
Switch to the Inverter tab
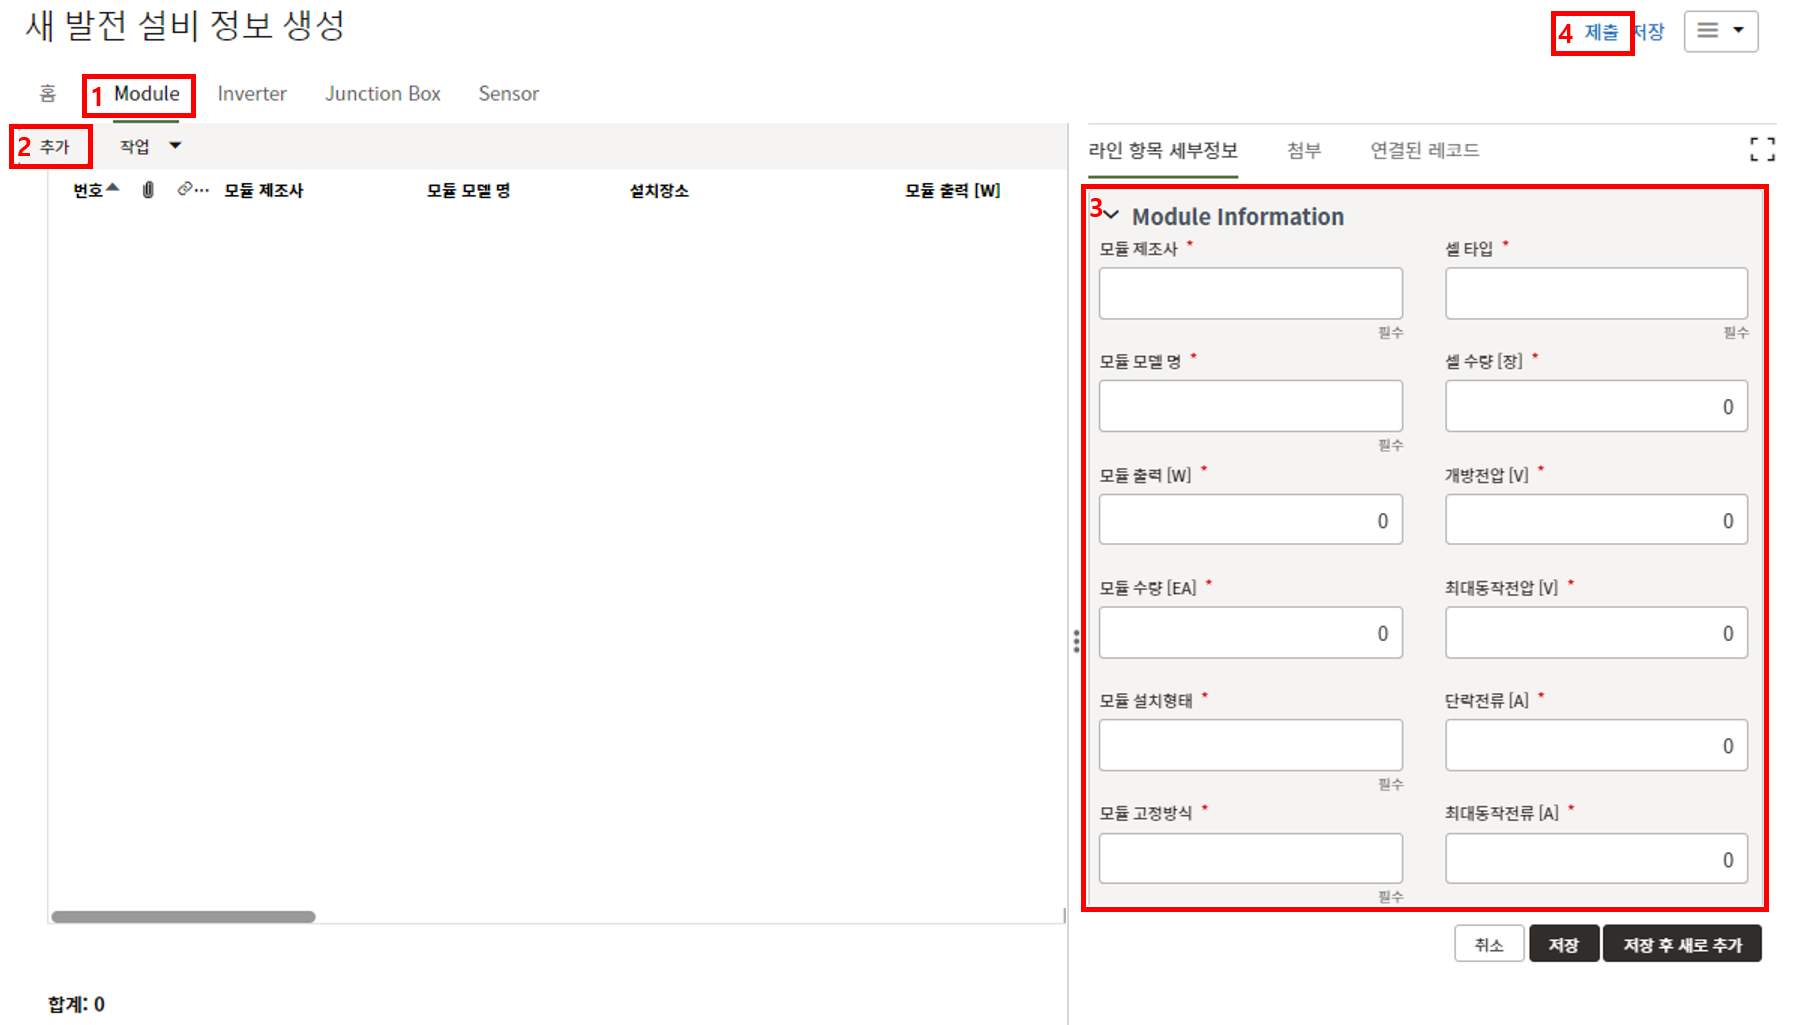[252, 94]
